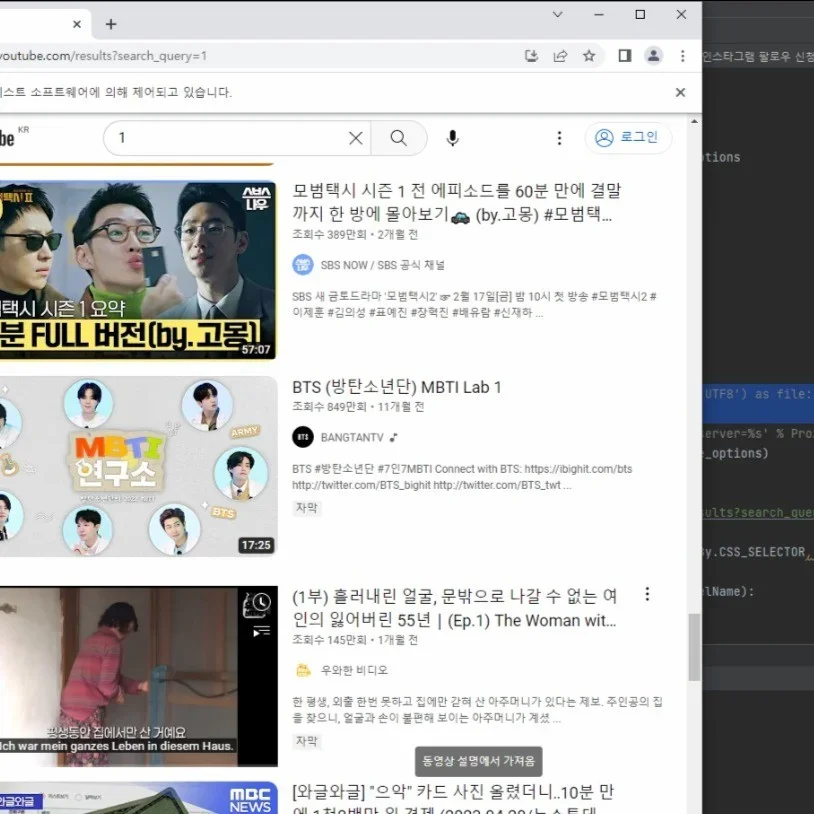Visit SBS NOW / SBS 공식 채널 link
Screen dimensions: 814x814
pyautogui.click(x=382, y=265)
